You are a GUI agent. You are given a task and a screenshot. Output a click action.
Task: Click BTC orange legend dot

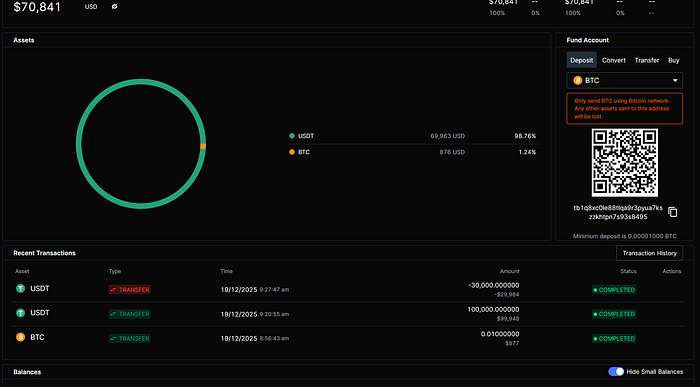pyautogui.click(x=292, y=152)
